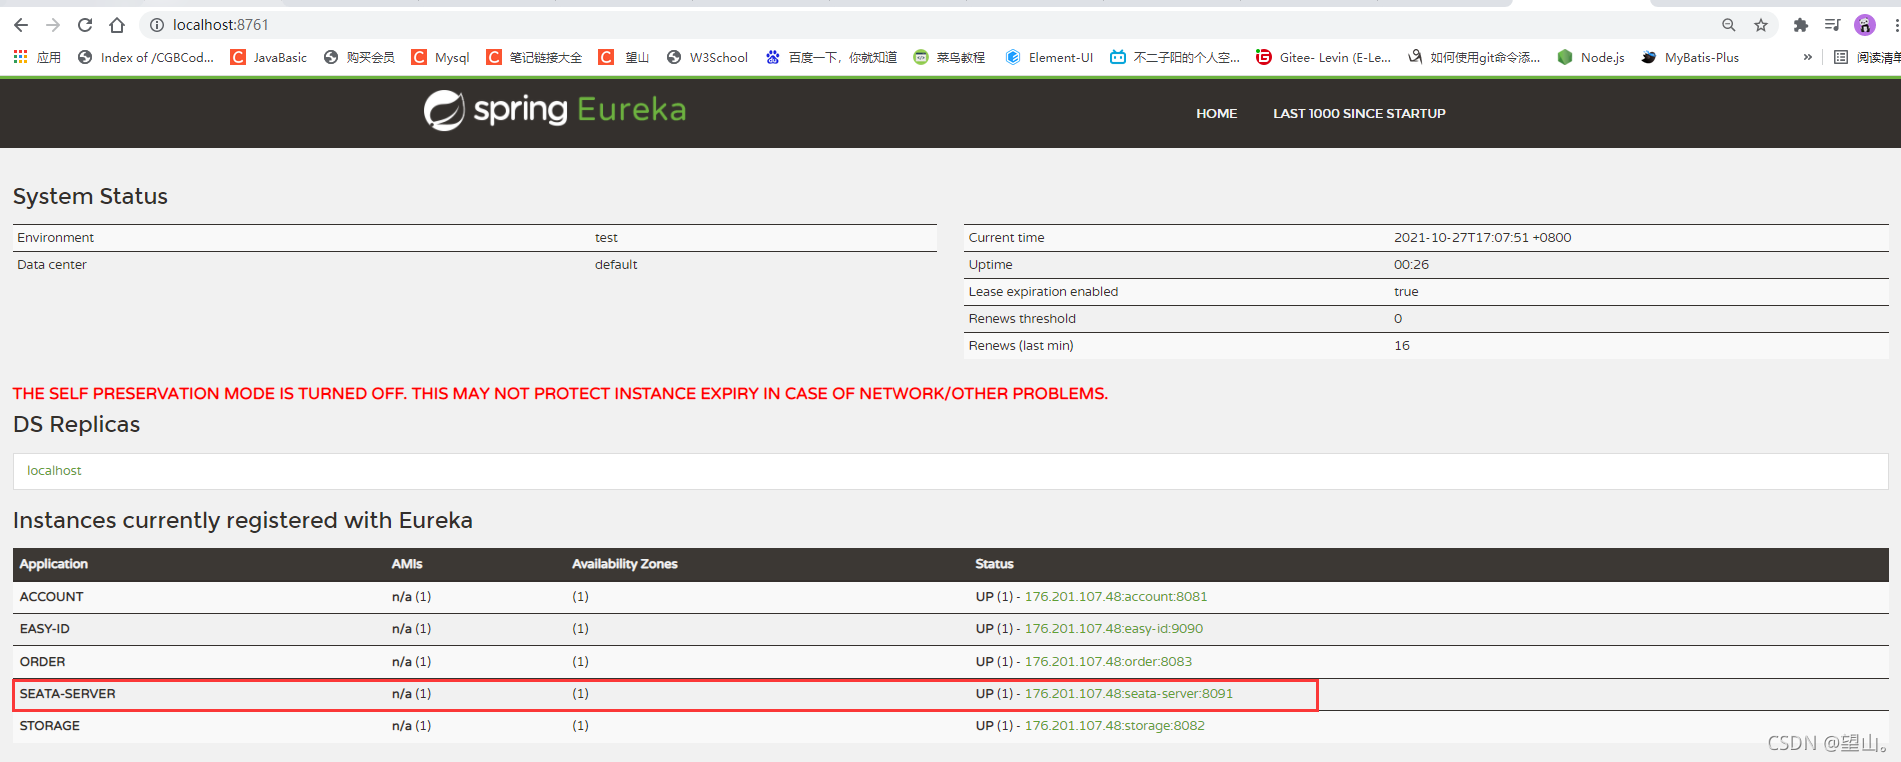Click the Environment value test
Image resolution: width=1901 pixels, height=762 pixels.
pos(606,238)
